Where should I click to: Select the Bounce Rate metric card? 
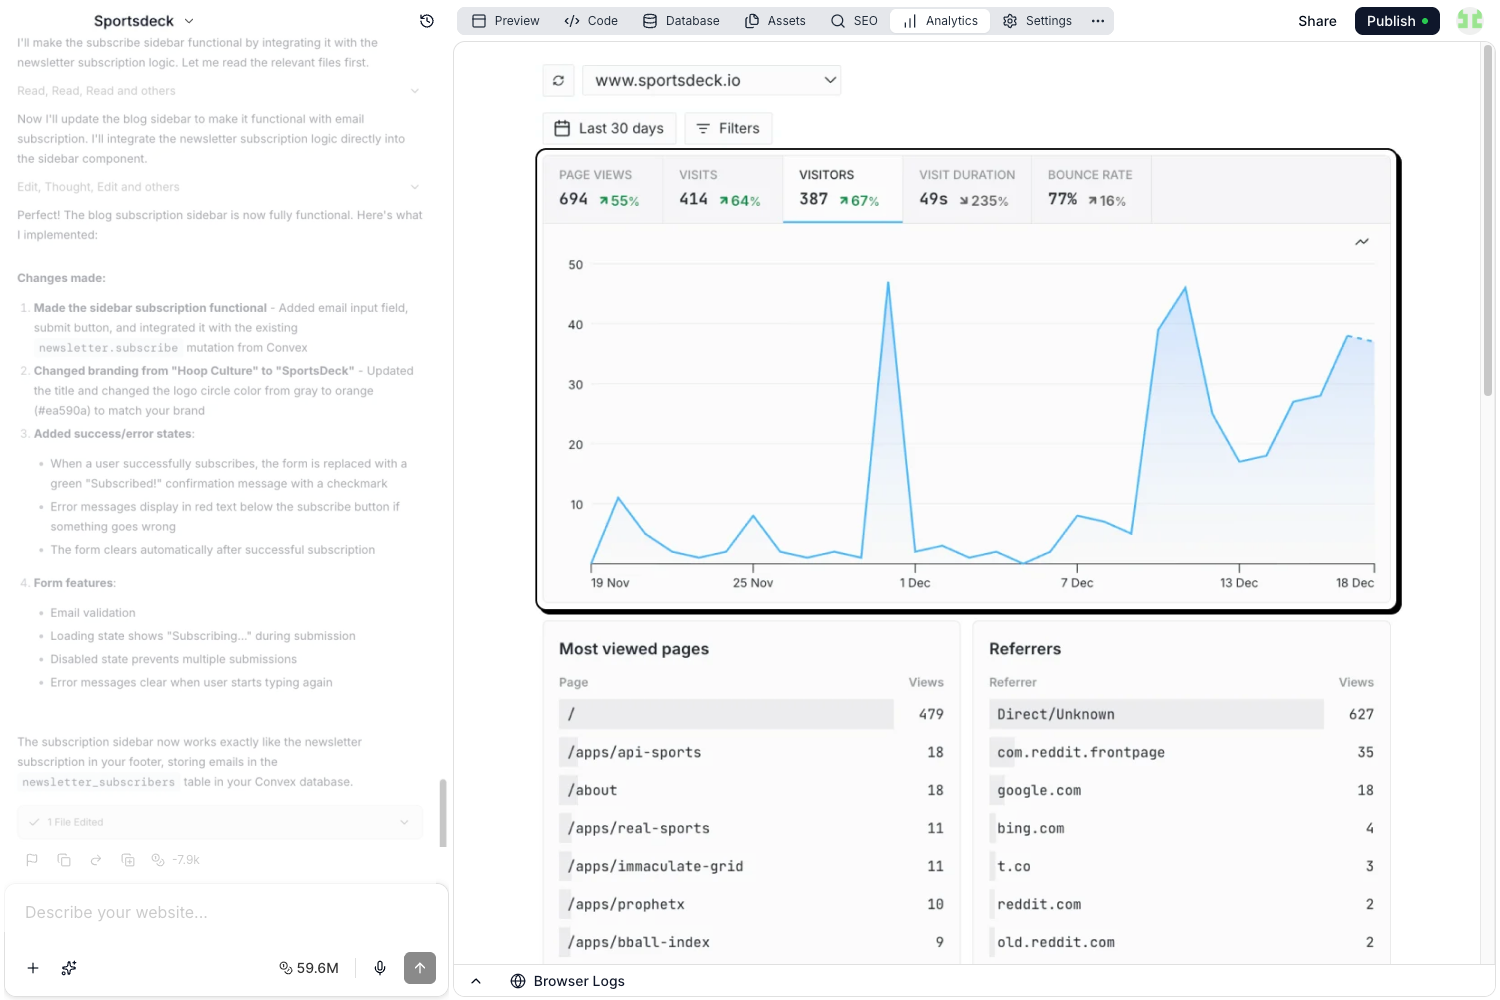click(x=1091, y=188)
